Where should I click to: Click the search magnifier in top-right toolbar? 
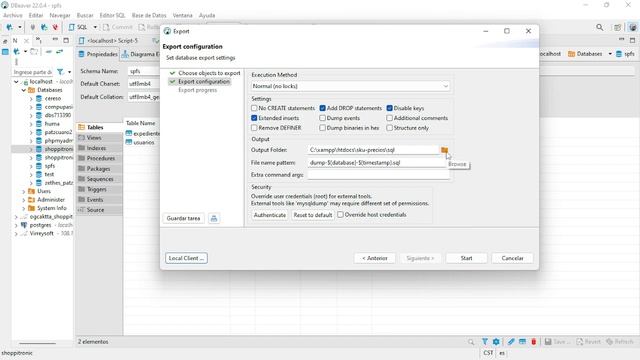[x=599, y=27]
